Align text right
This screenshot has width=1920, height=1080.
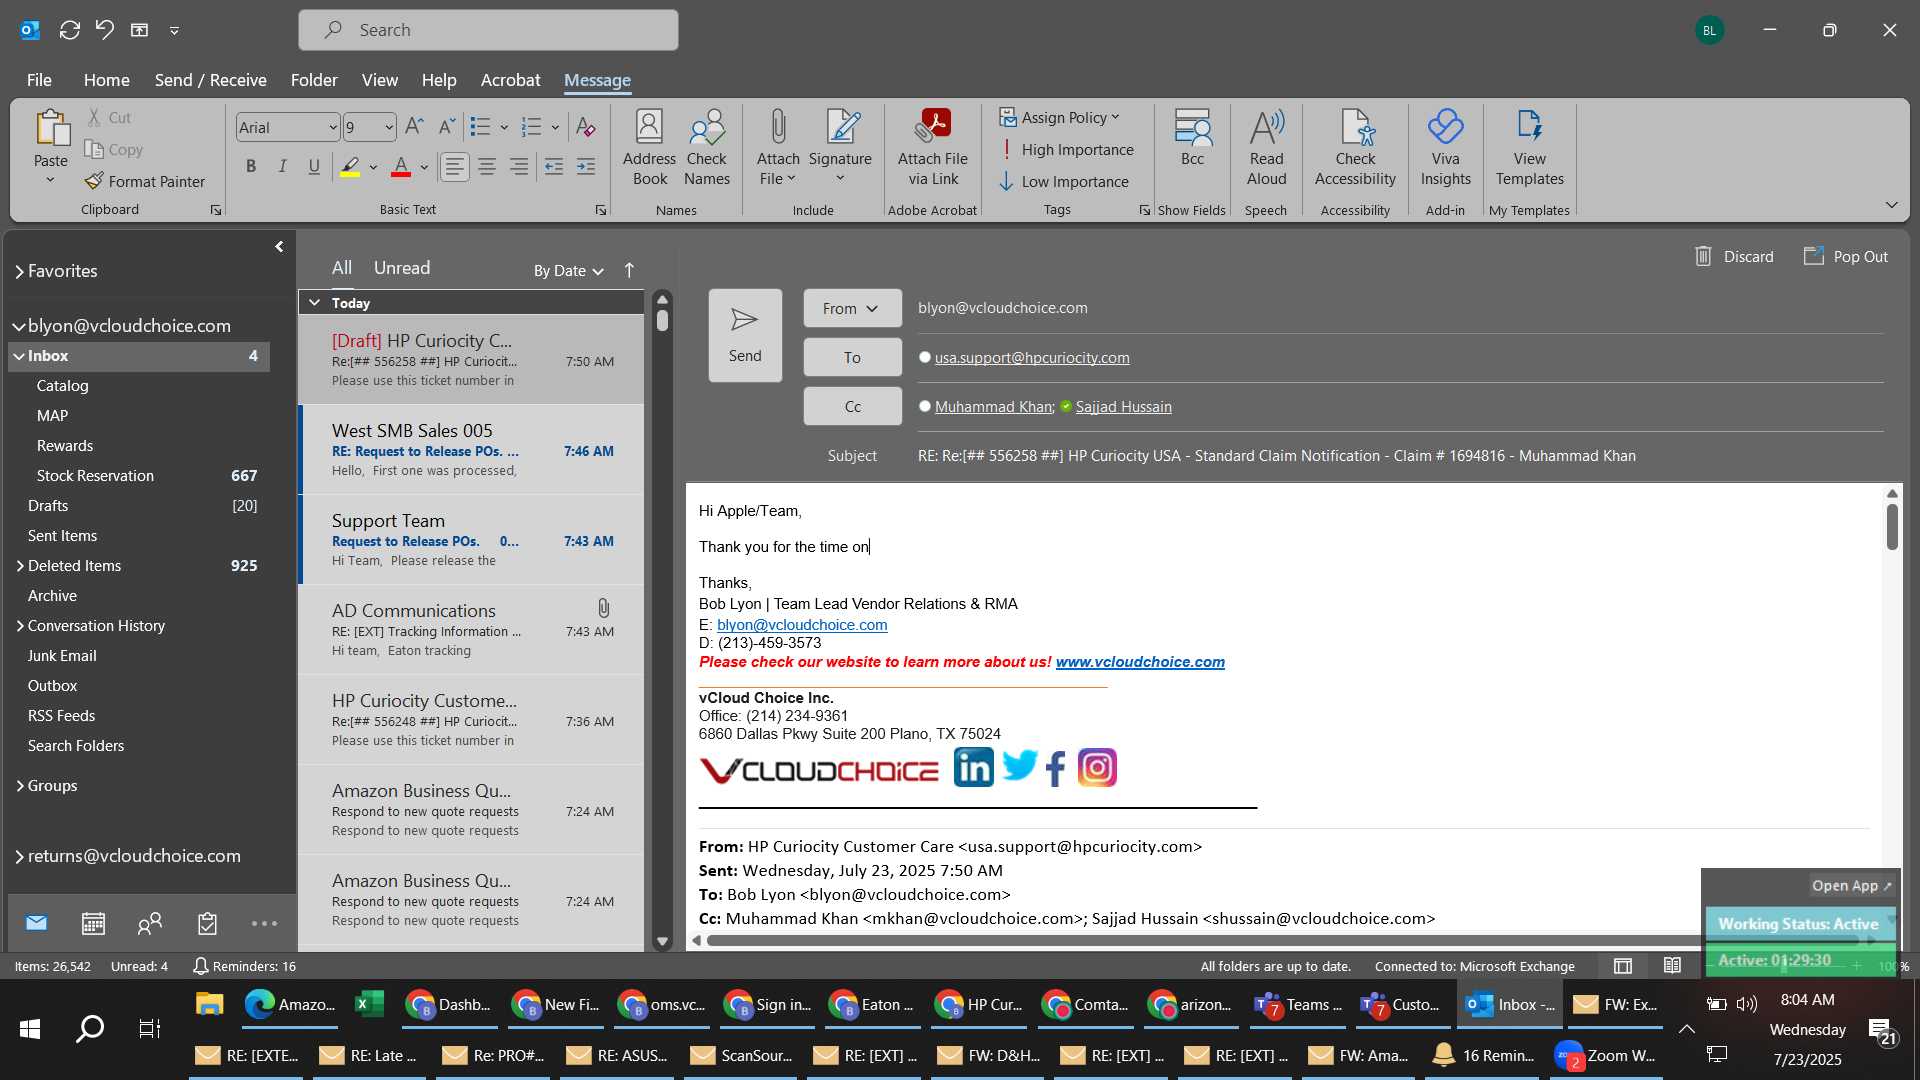click(519, 166)
